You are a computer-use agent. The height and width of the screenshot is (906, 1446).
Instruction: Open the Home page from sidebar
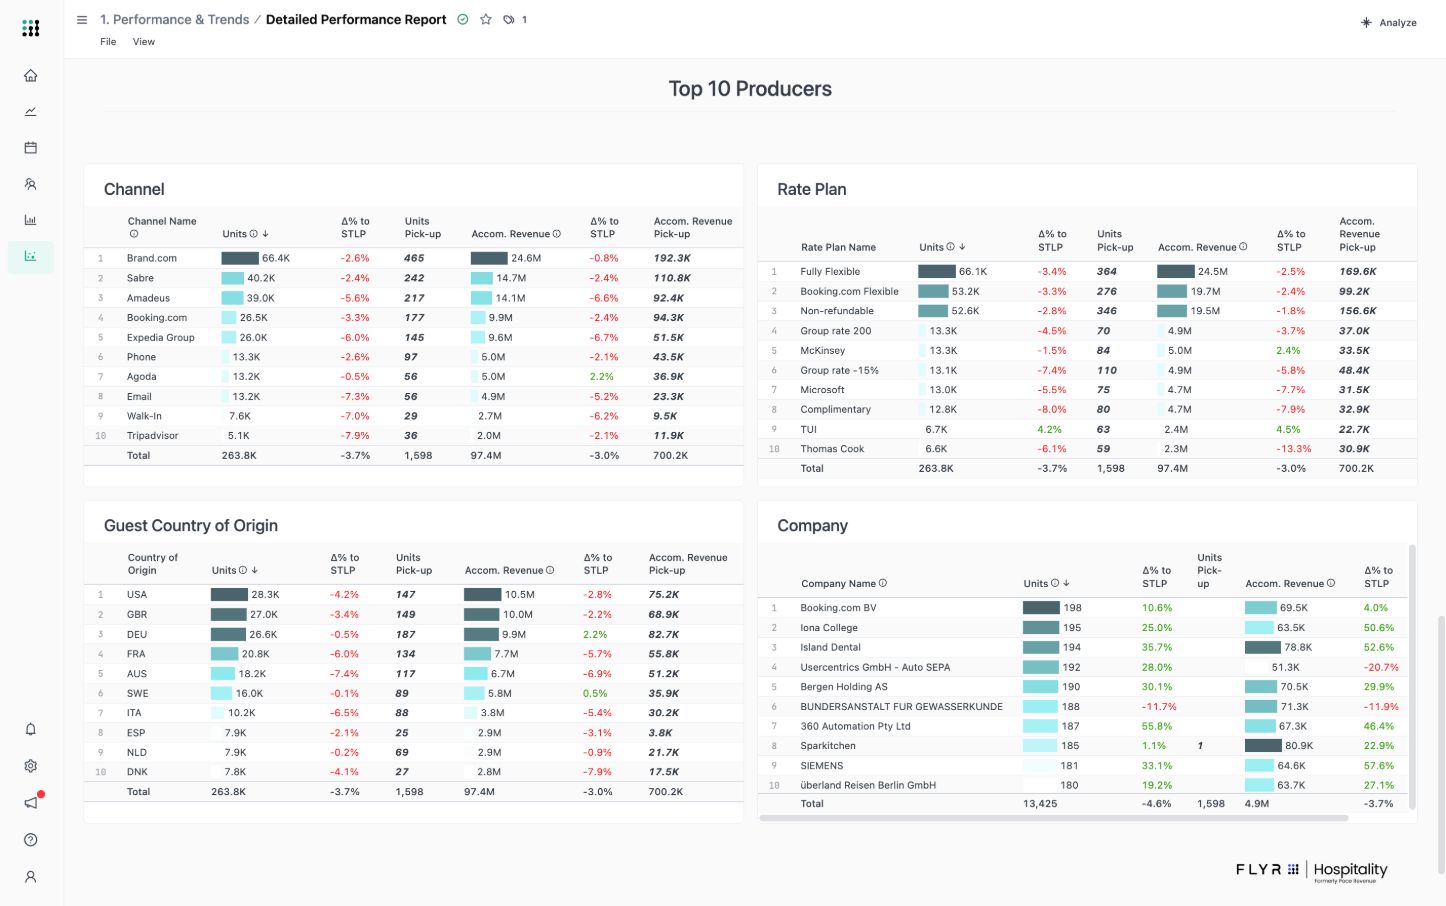[x=31, y=76]
